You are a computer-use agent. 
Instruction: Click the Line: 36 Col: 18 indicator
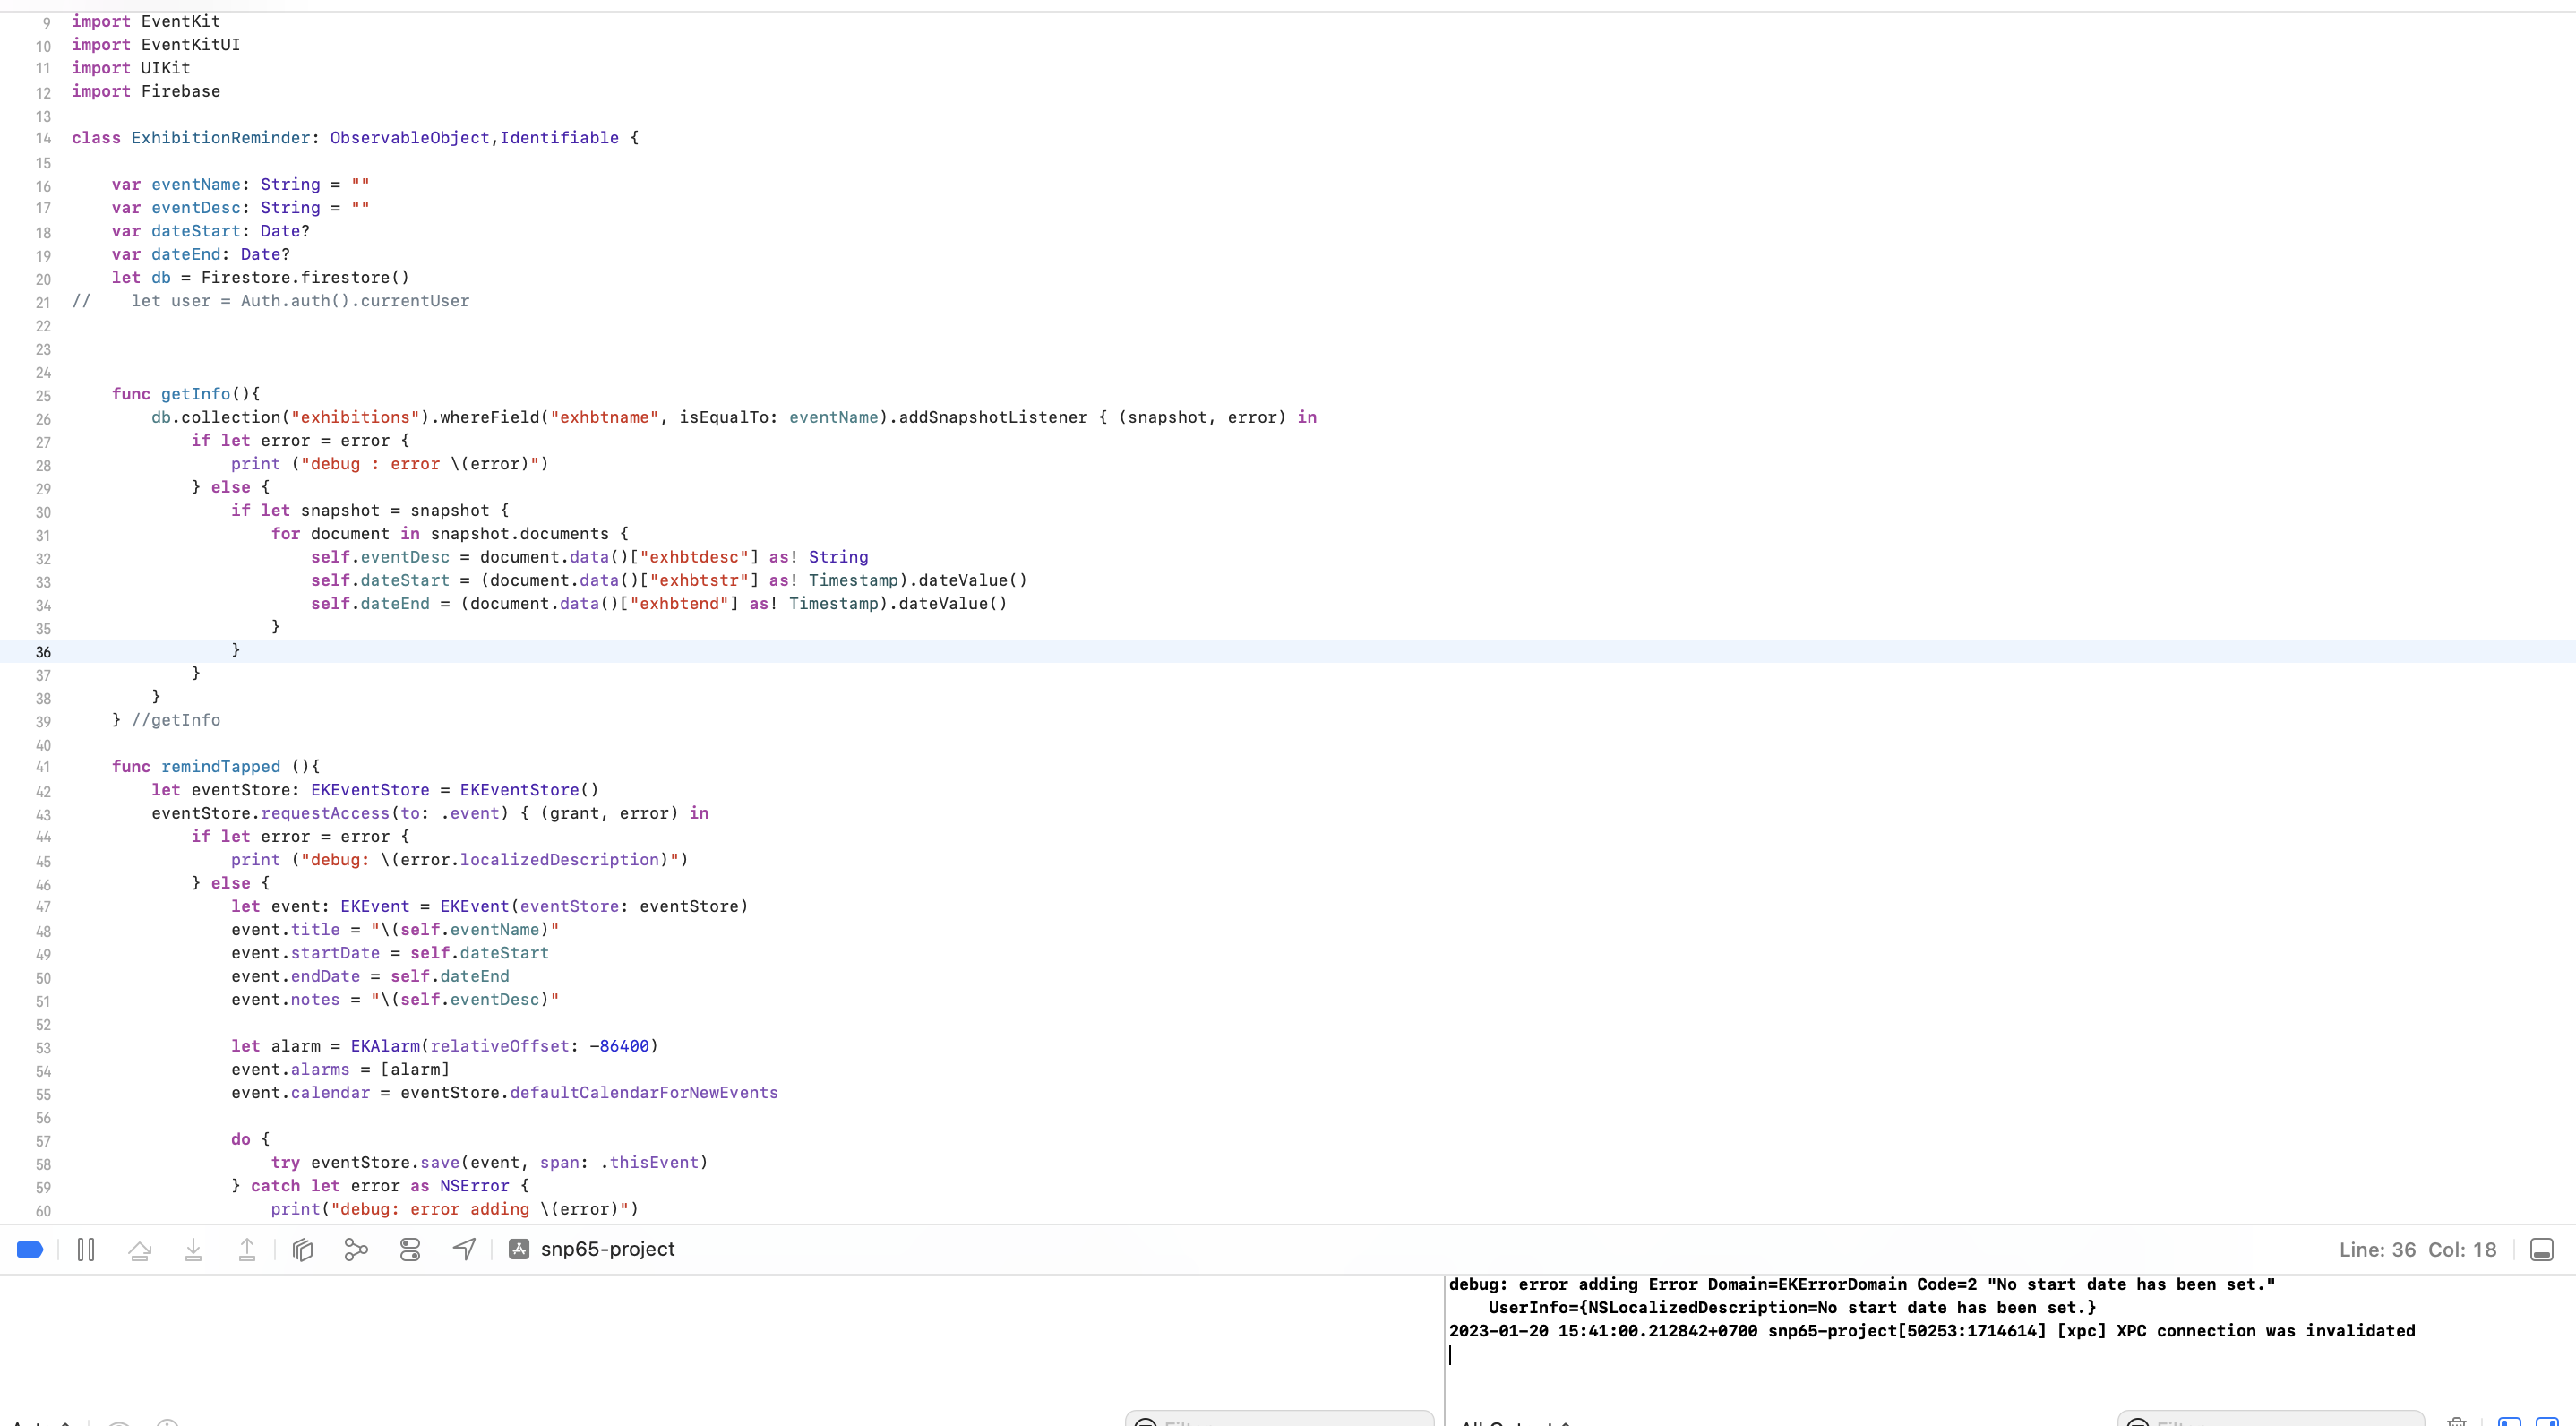[x=2417, y=1249]
